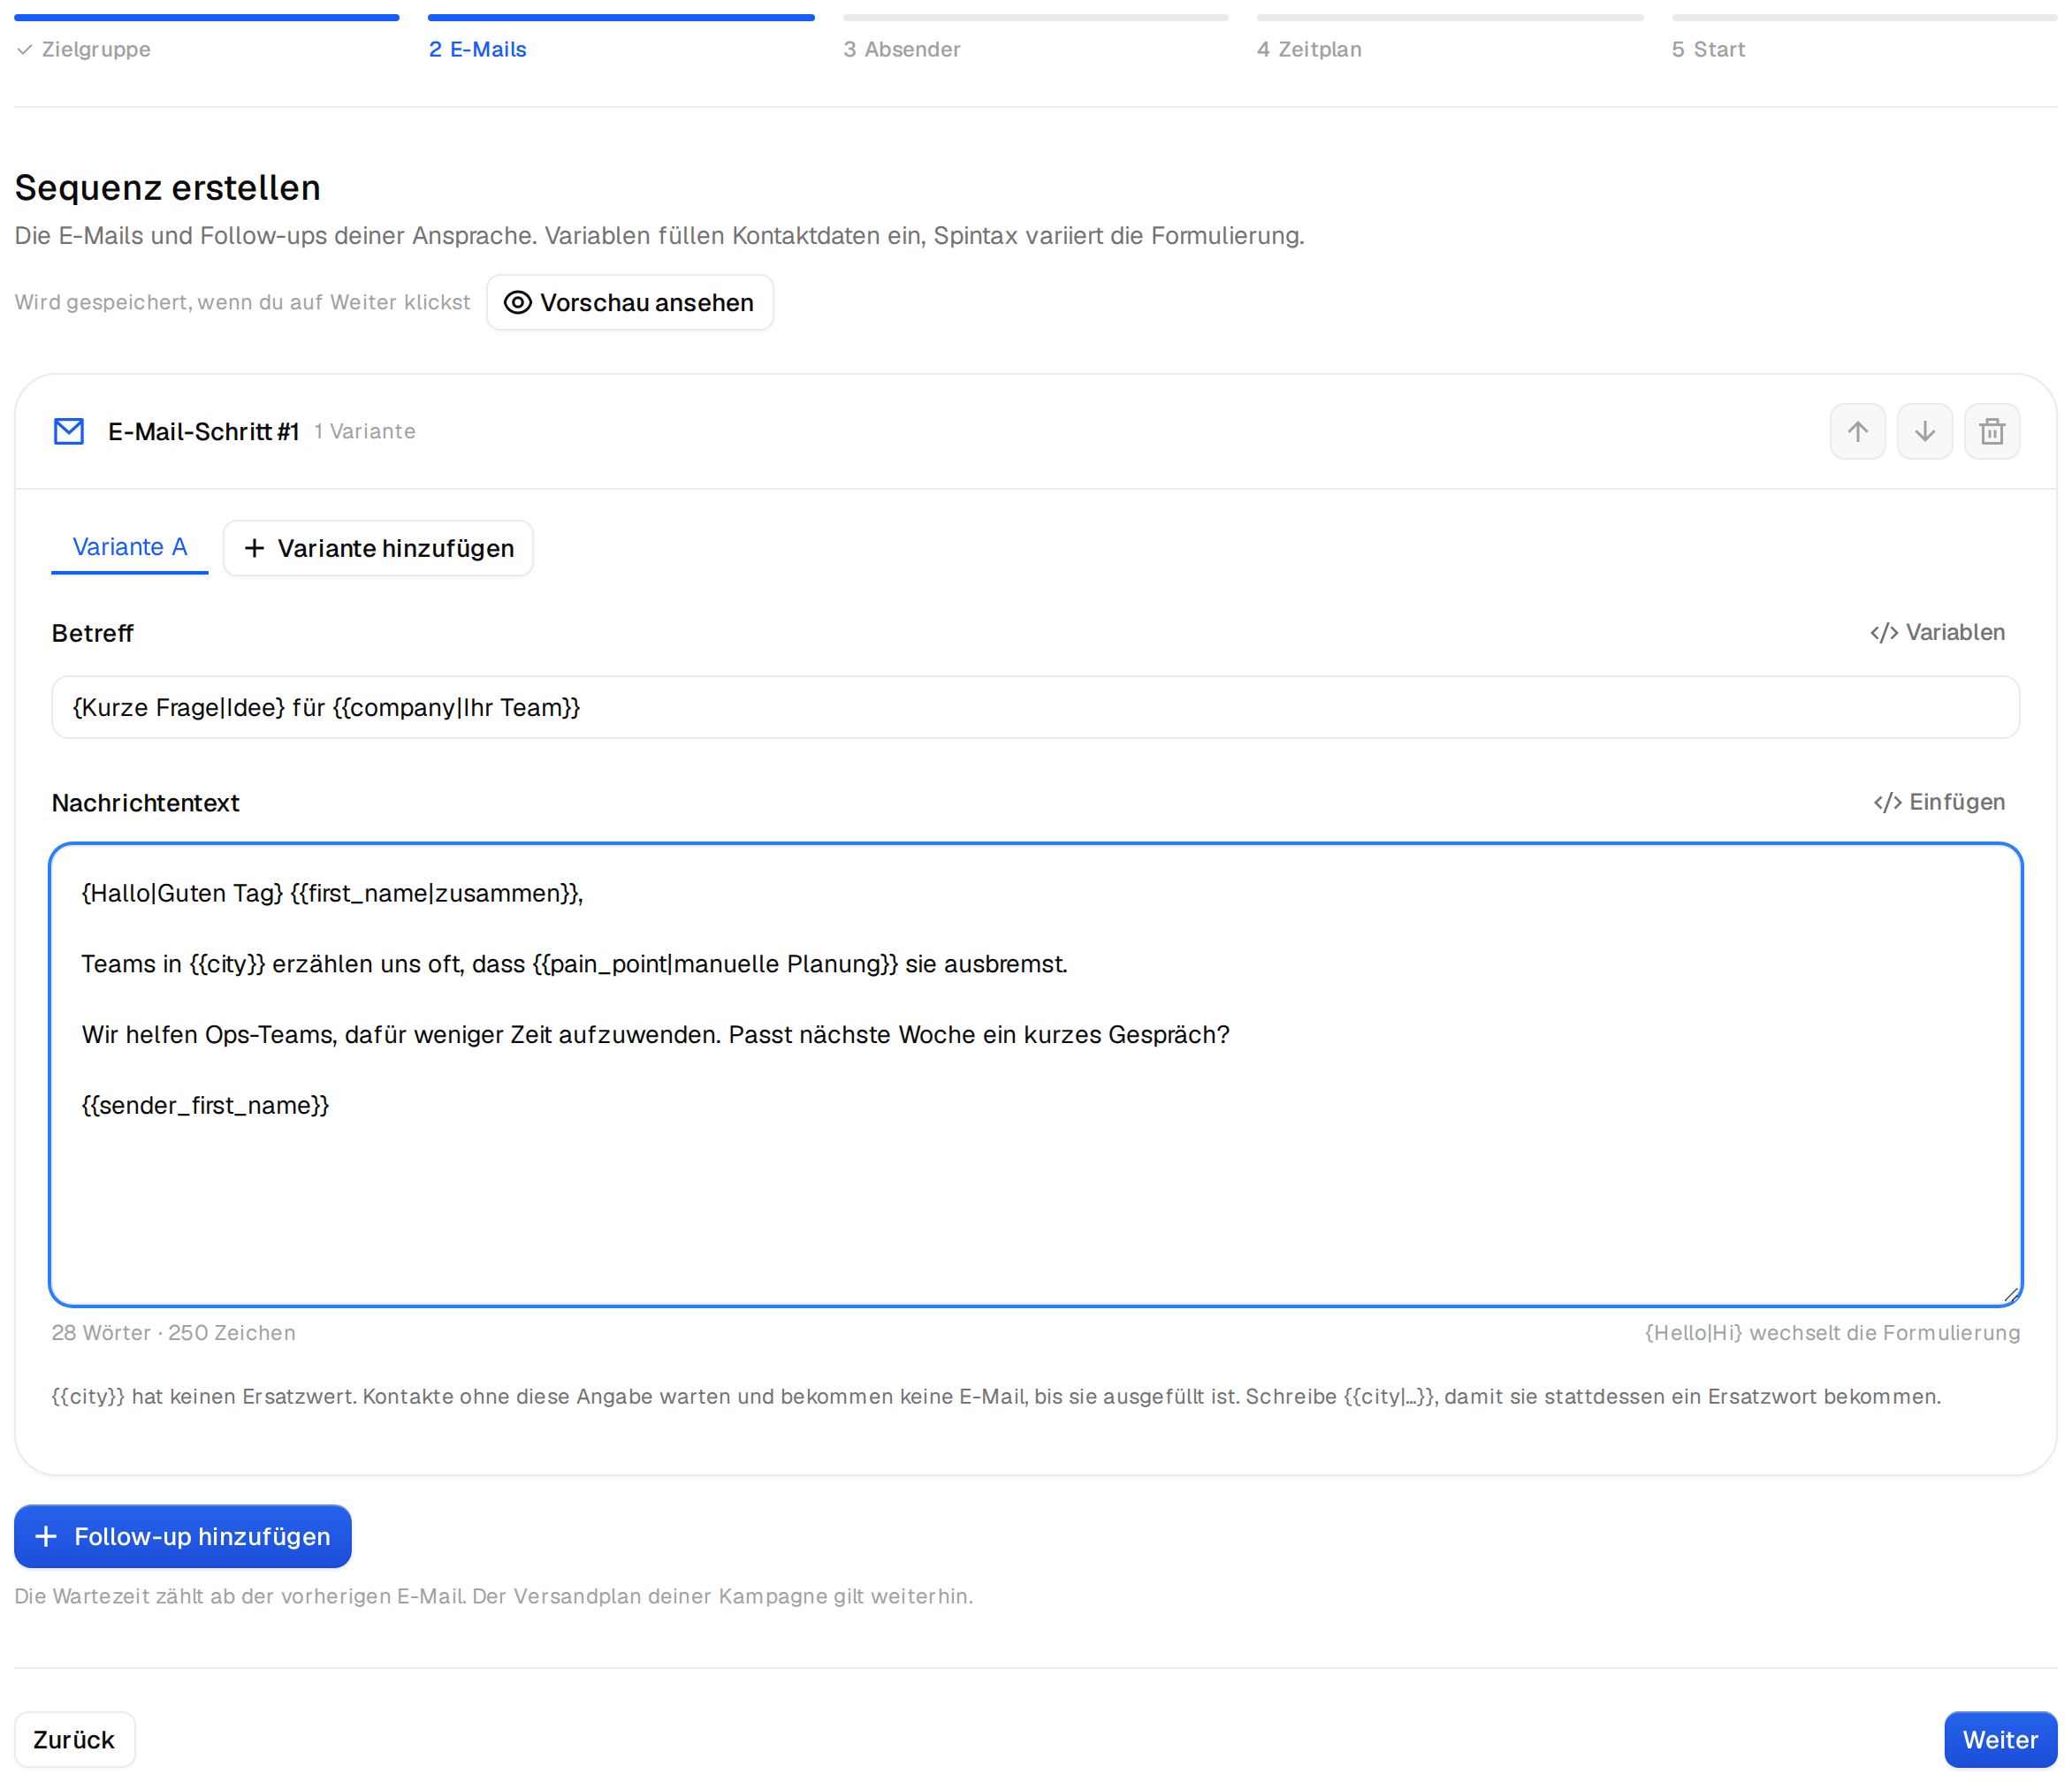This screenshot has height=1782, width=2072.
Task: Focus the Betreff subject input field
Action: coord(1035,707)
